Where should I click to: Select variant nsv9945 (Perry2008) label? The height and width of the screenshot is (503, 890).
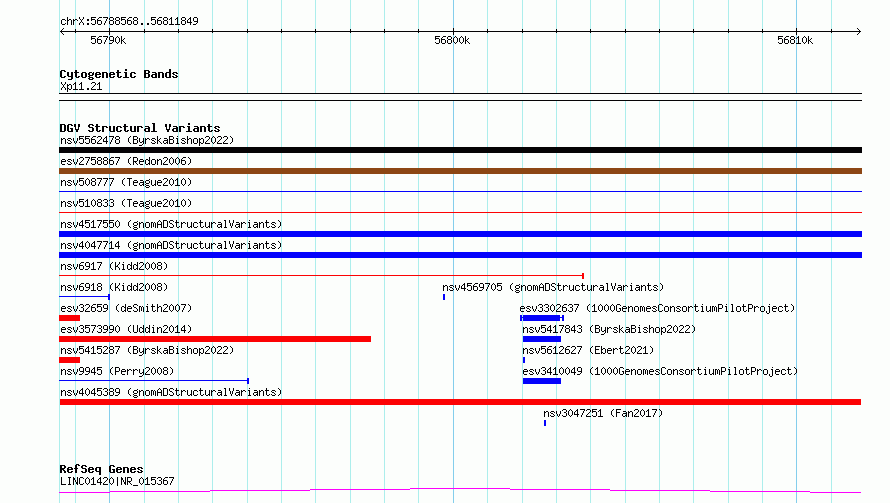click(117, 371)
